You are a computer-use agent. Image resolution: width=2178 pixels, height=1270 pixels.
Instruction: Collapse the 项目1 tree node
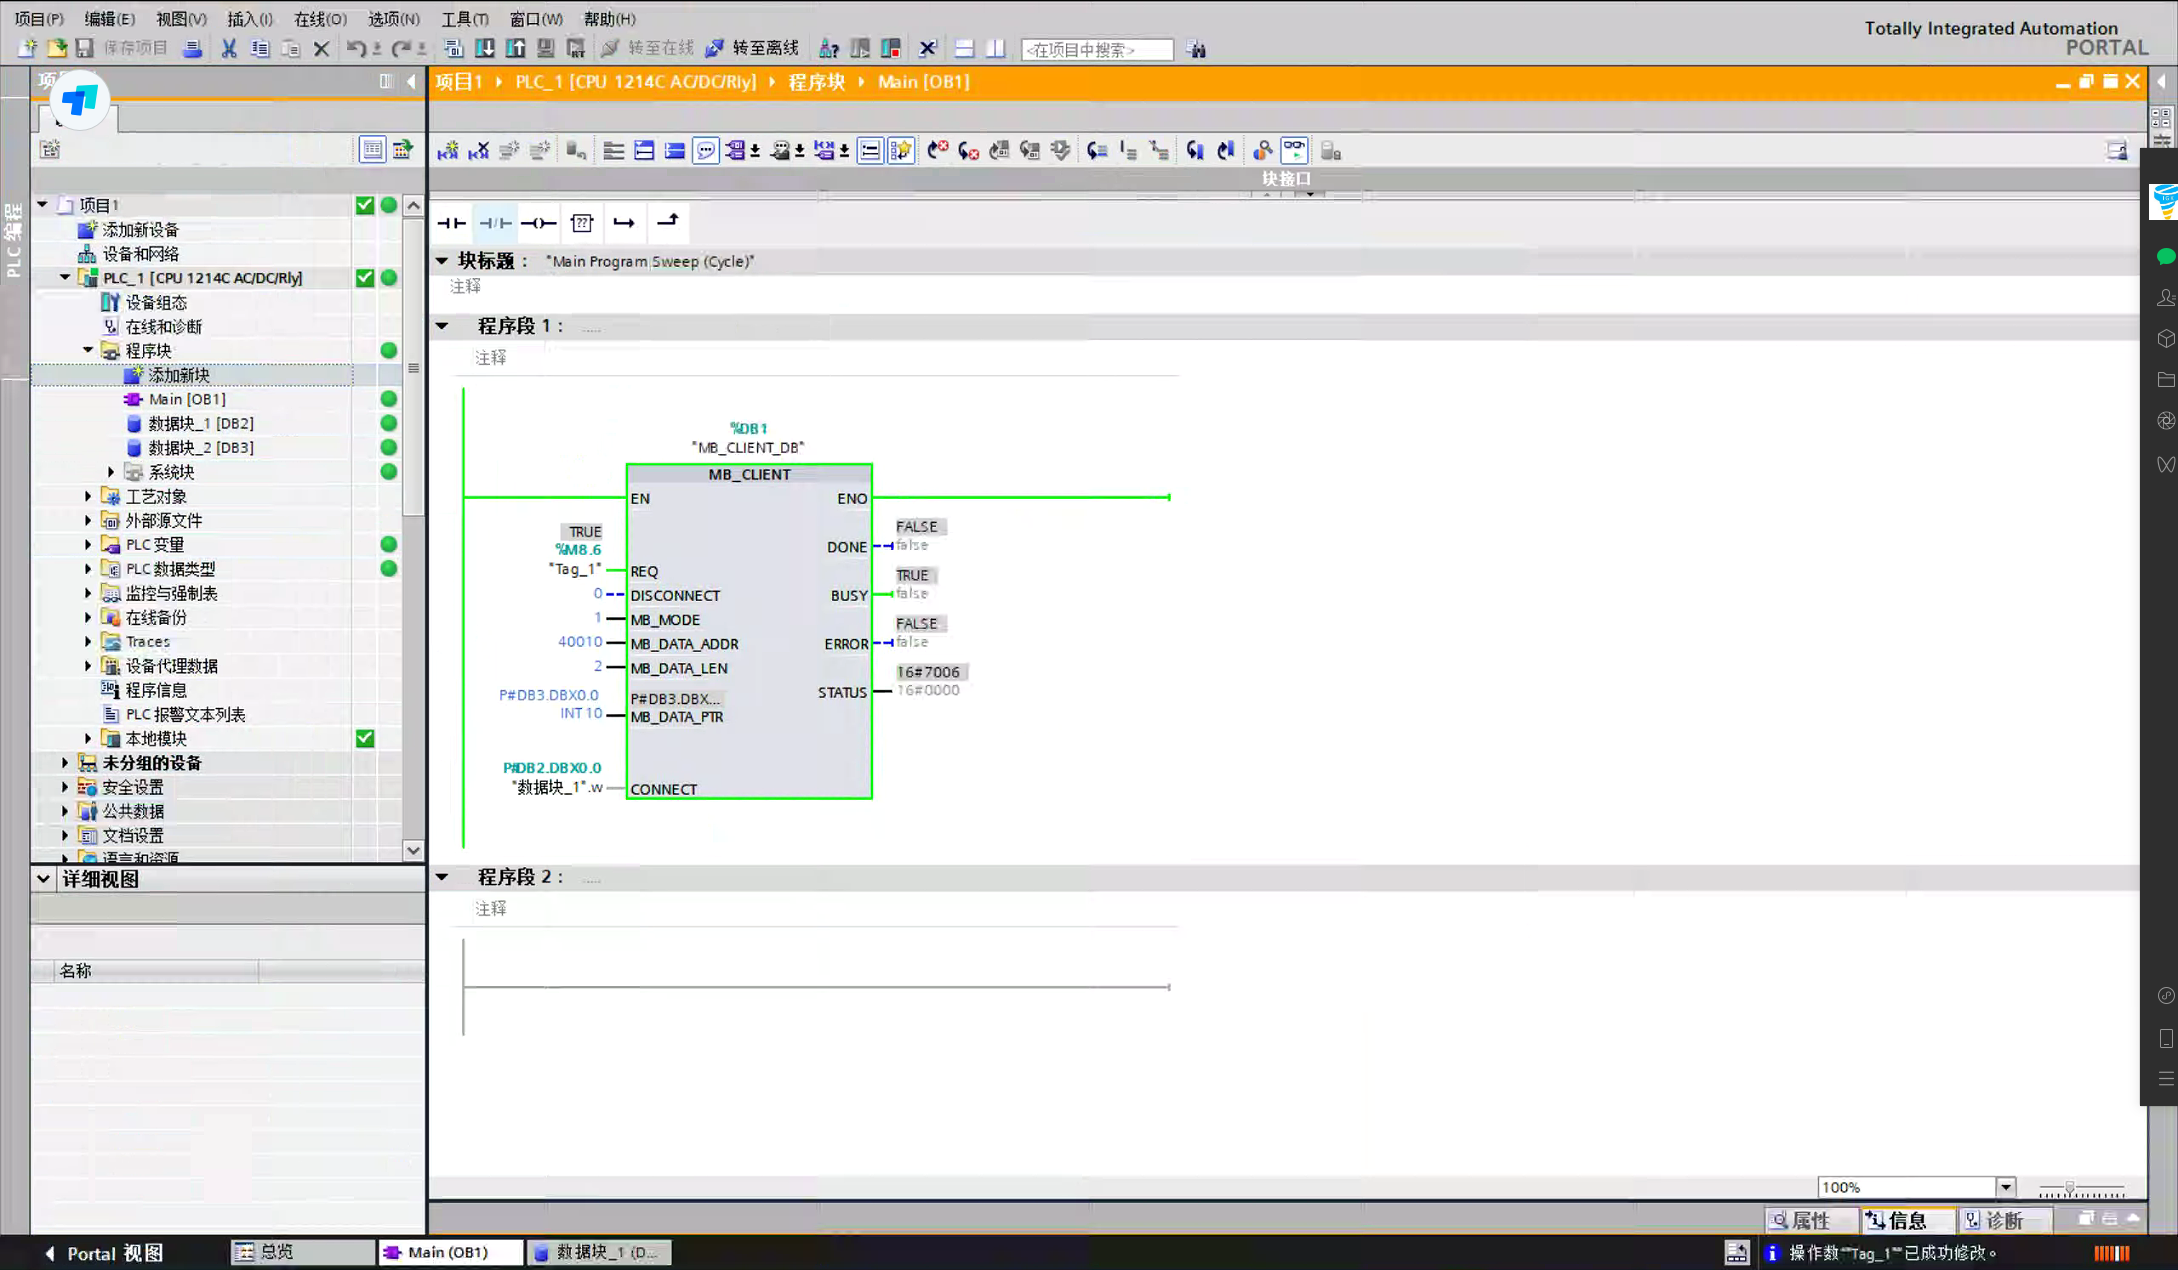point(42,205)
